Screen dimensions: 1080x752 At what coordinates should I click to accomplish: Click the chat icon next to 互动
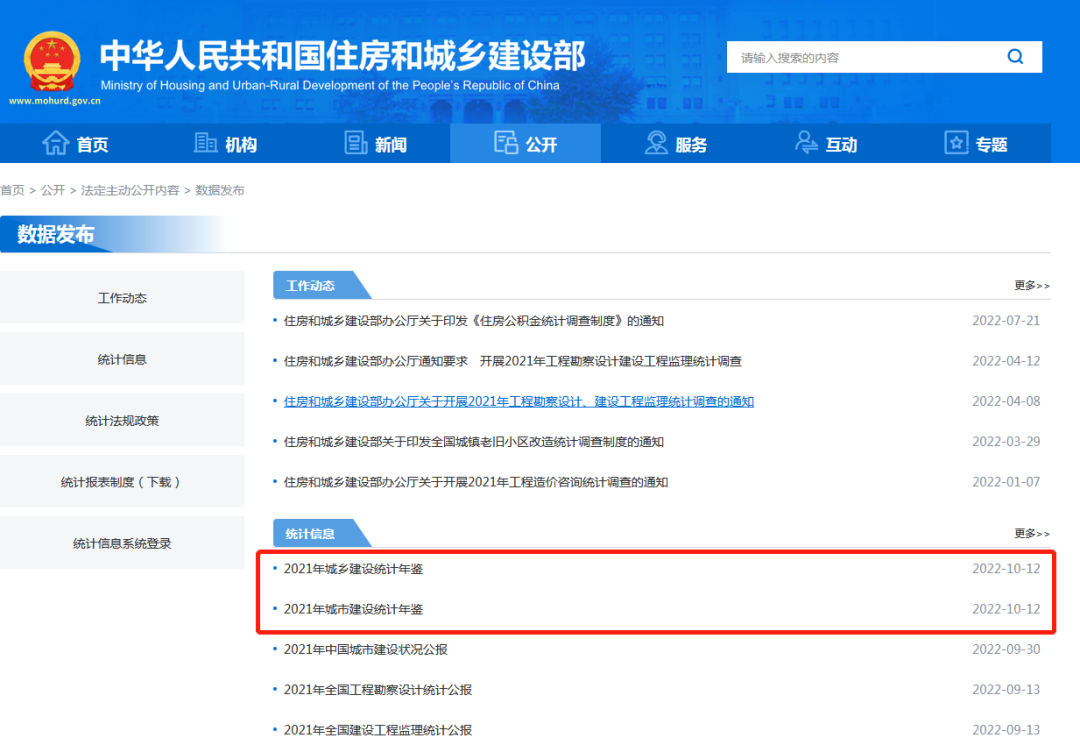[x=805, y=142]
